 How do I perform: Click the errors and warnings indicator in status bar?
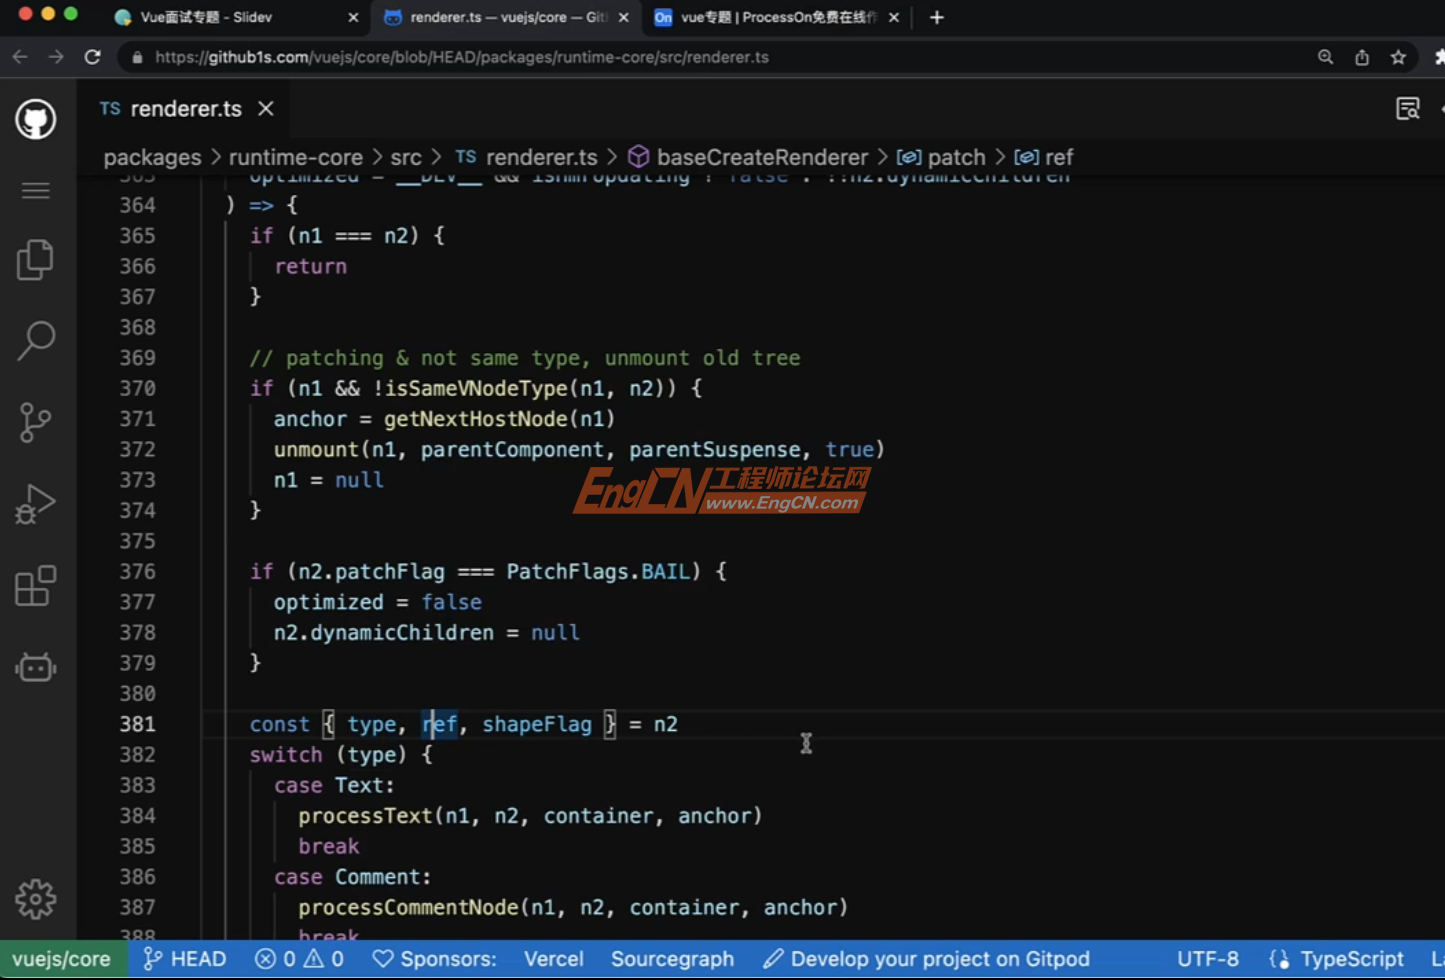(298, 958)
